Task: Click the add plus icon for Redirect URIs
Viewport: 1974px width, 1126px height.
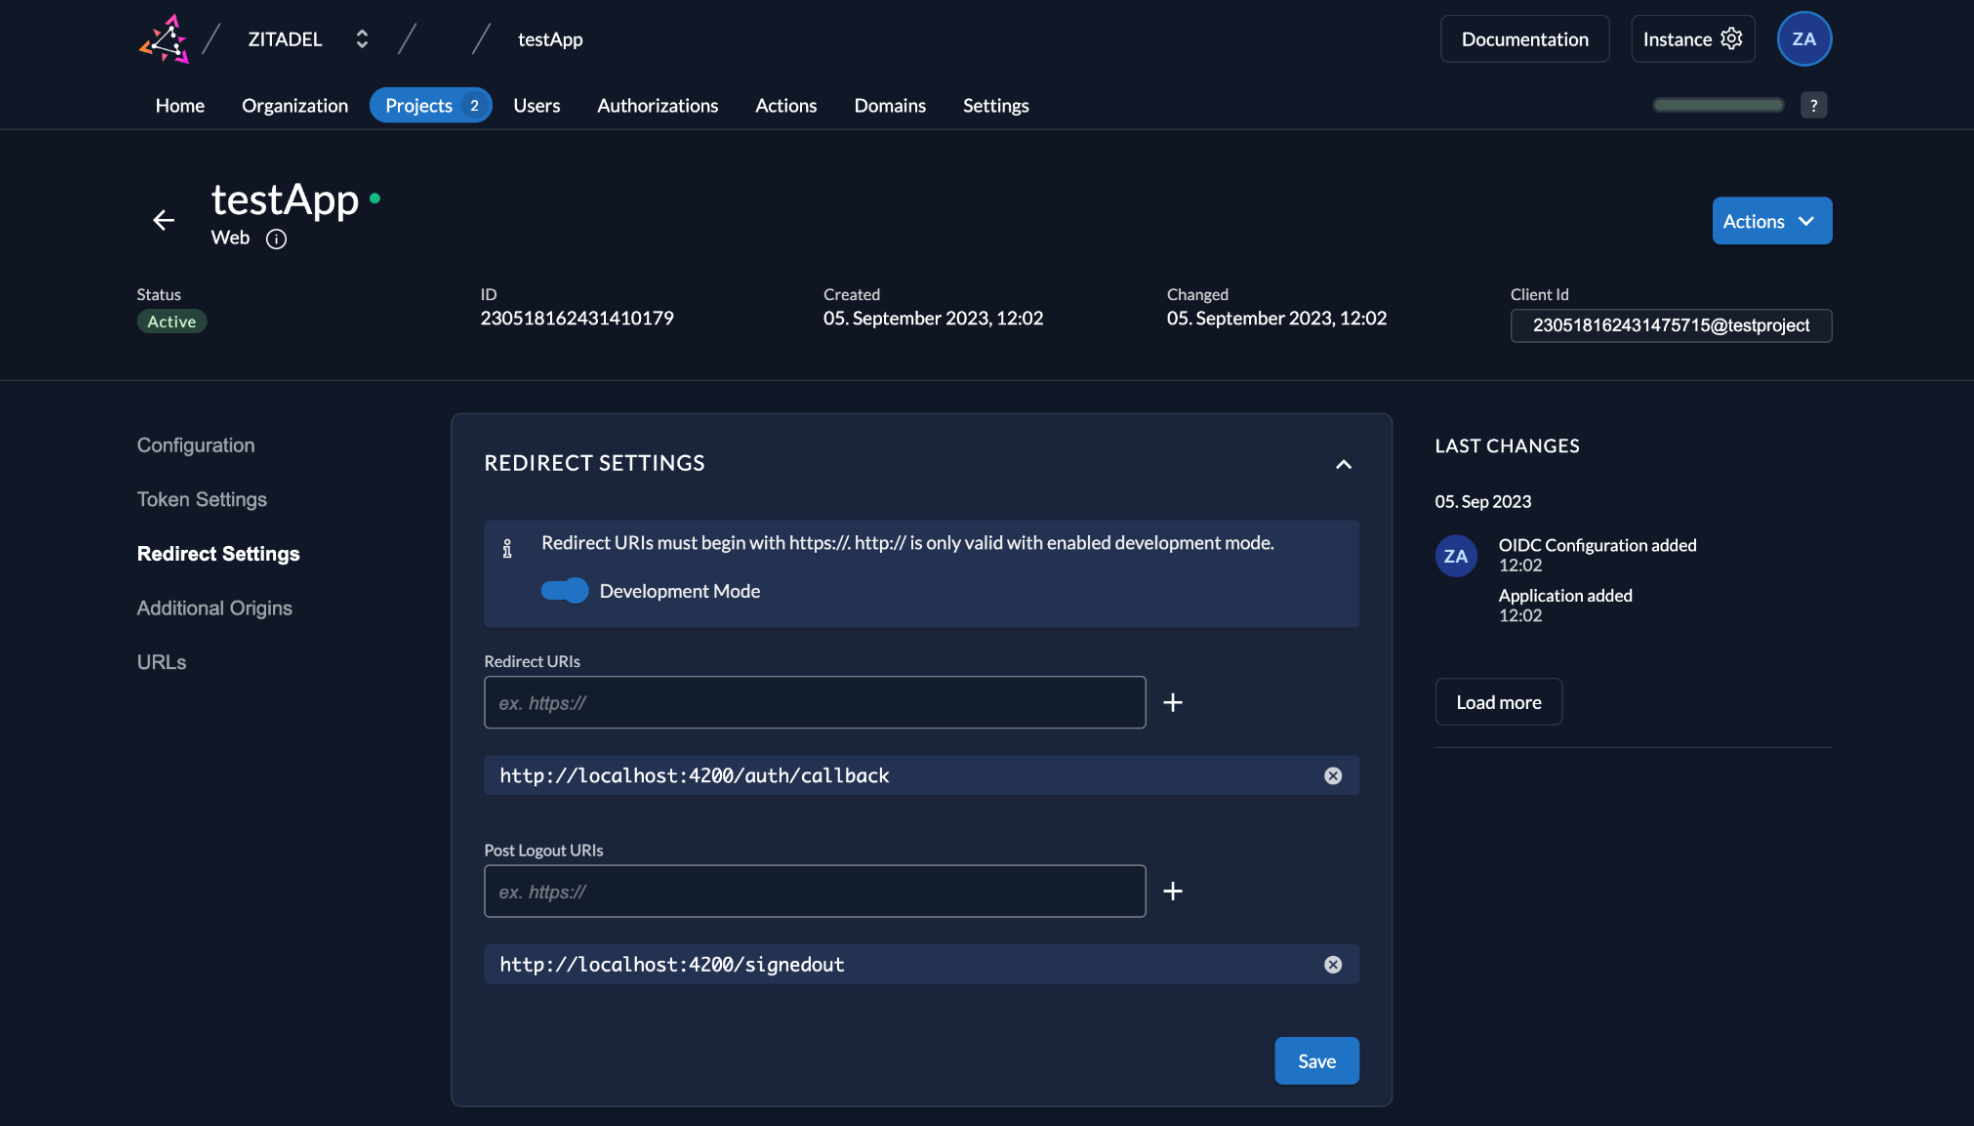Action: click(x=1173, y=702)
